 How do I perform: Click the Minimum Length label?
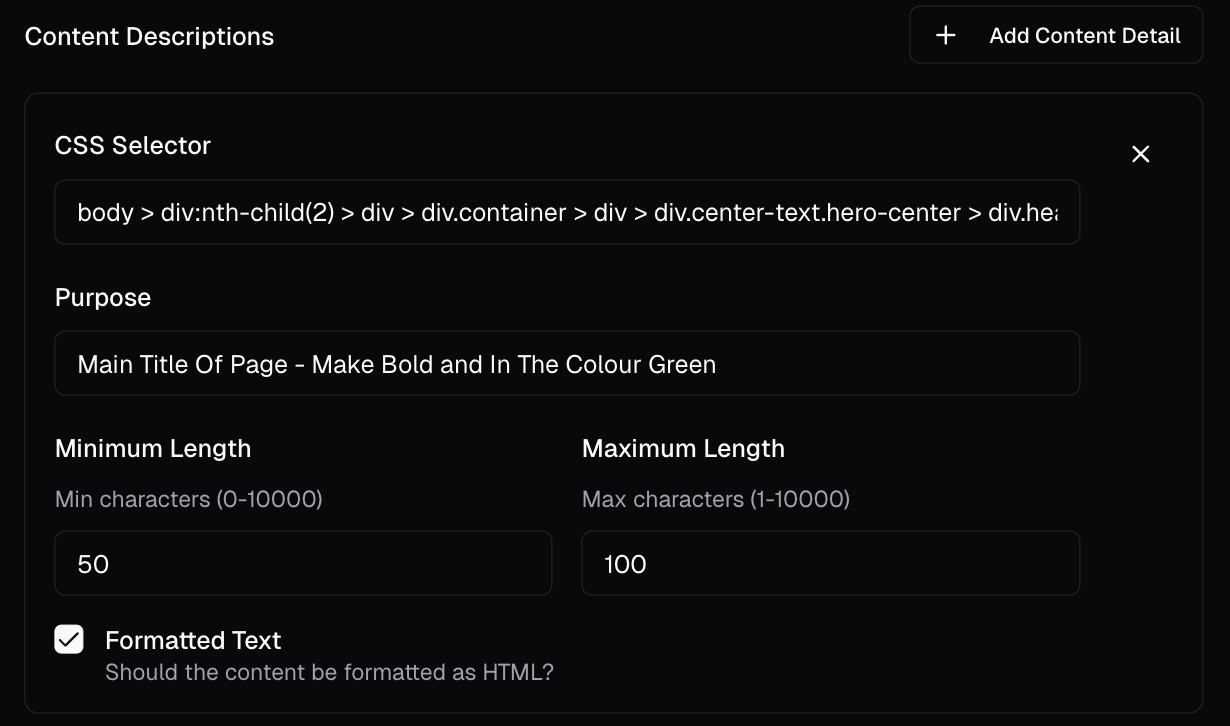pyautogui.click(x=153, y=448)
